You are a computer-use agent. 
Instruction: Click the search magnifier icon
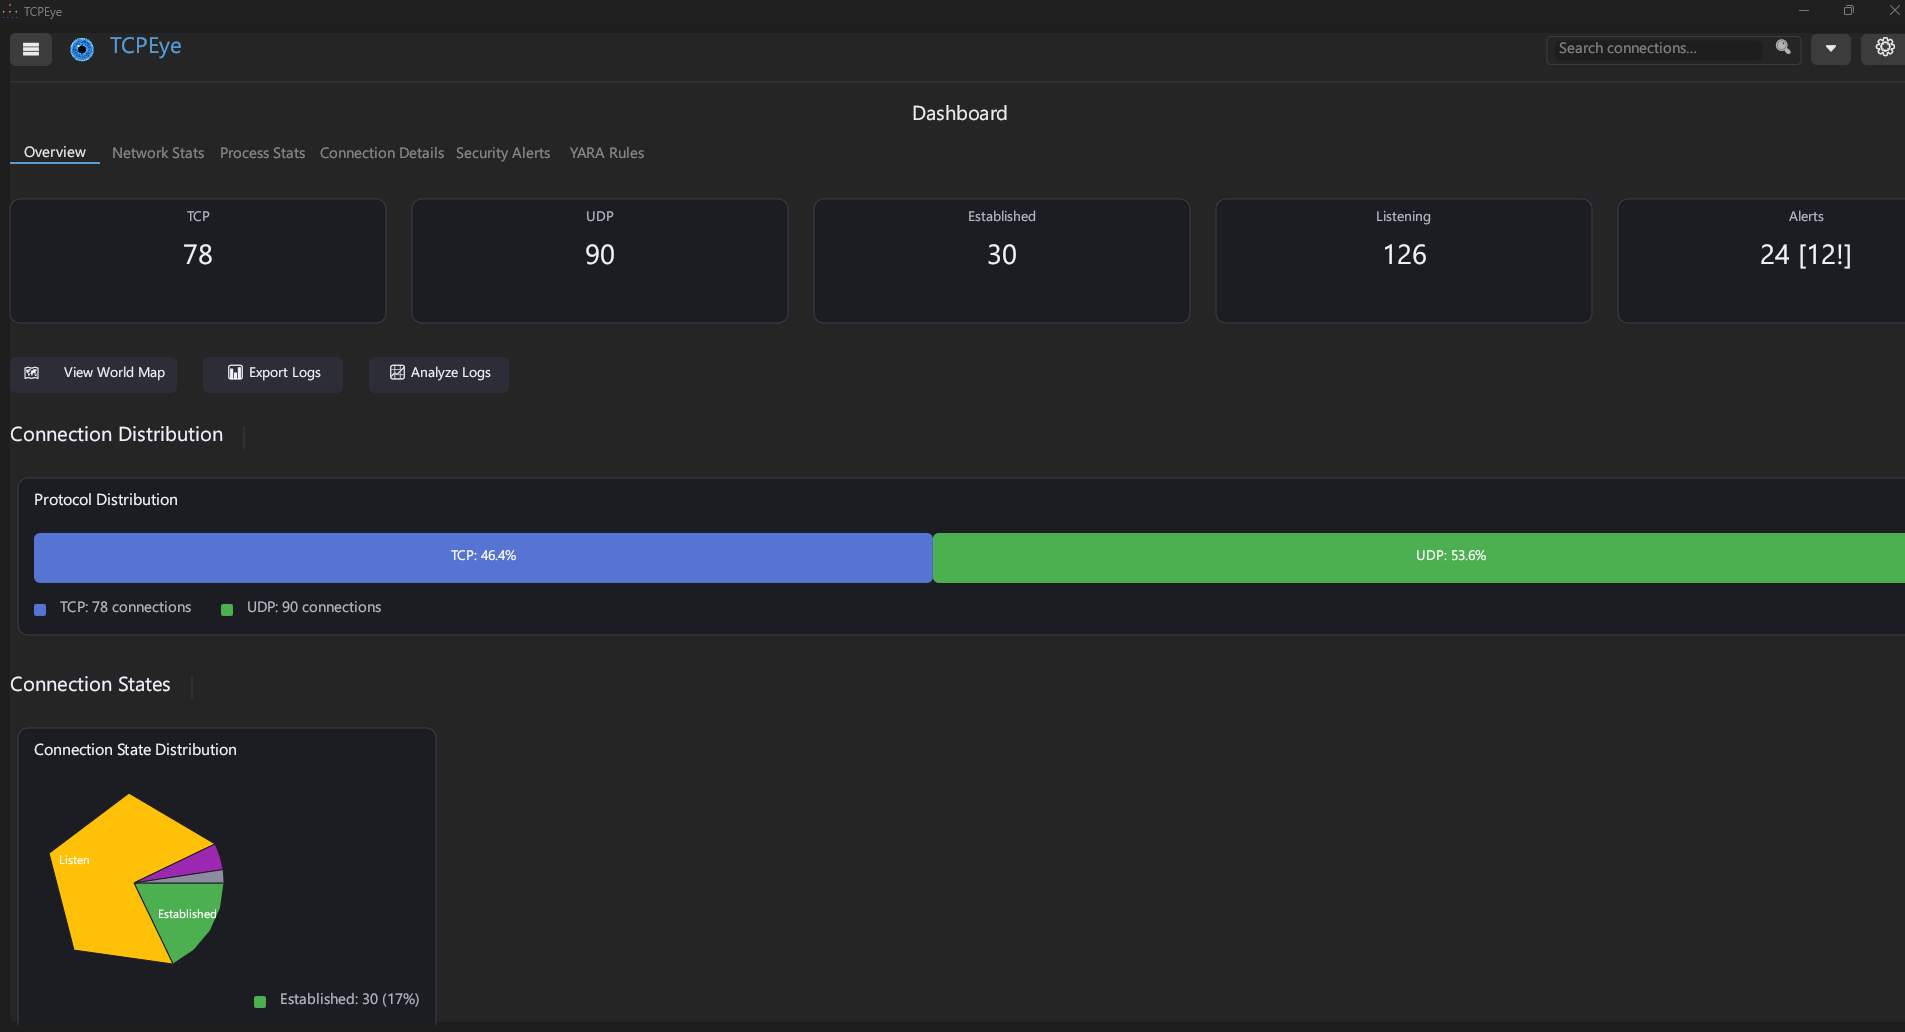point(1783,48)
